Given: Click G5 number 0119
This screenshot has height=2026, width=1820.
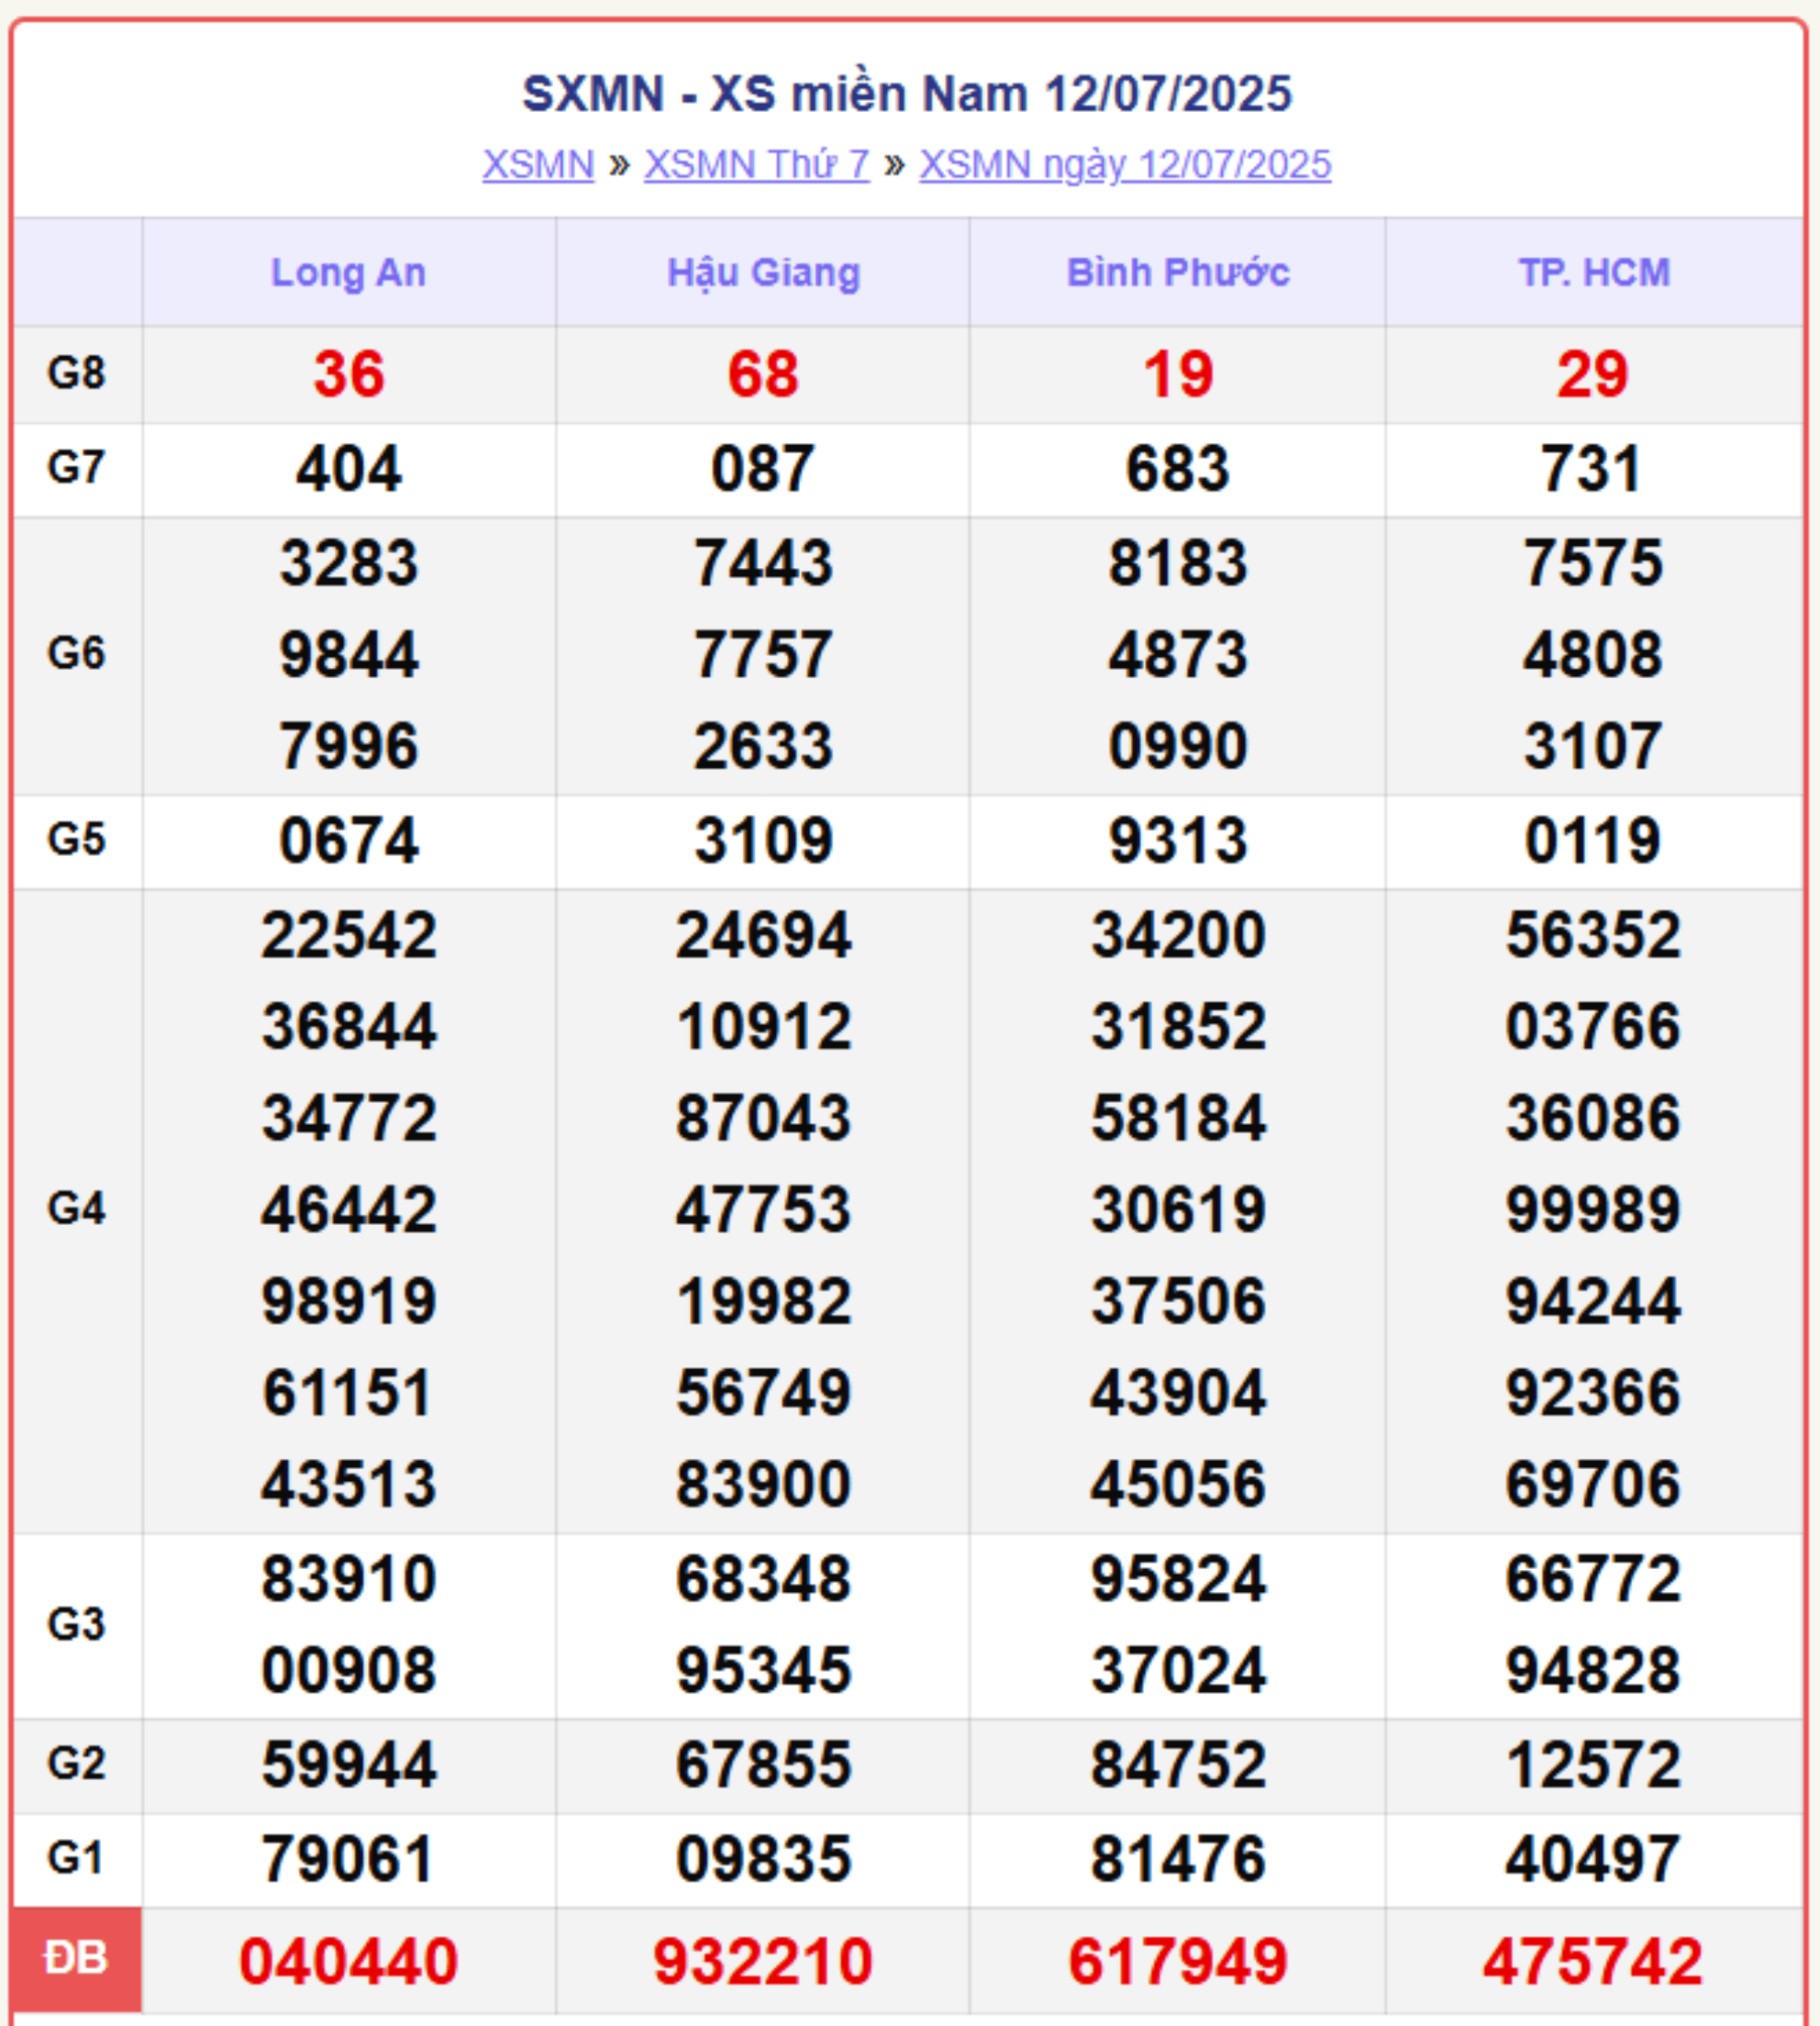Looking at the screenshot, I should click(x=1593, y=840).
